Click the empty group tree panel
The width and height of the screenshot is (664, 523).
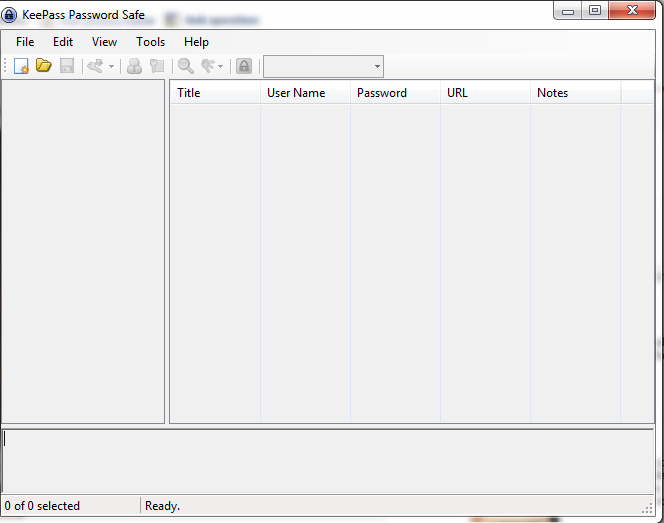[x=83, y=251]
